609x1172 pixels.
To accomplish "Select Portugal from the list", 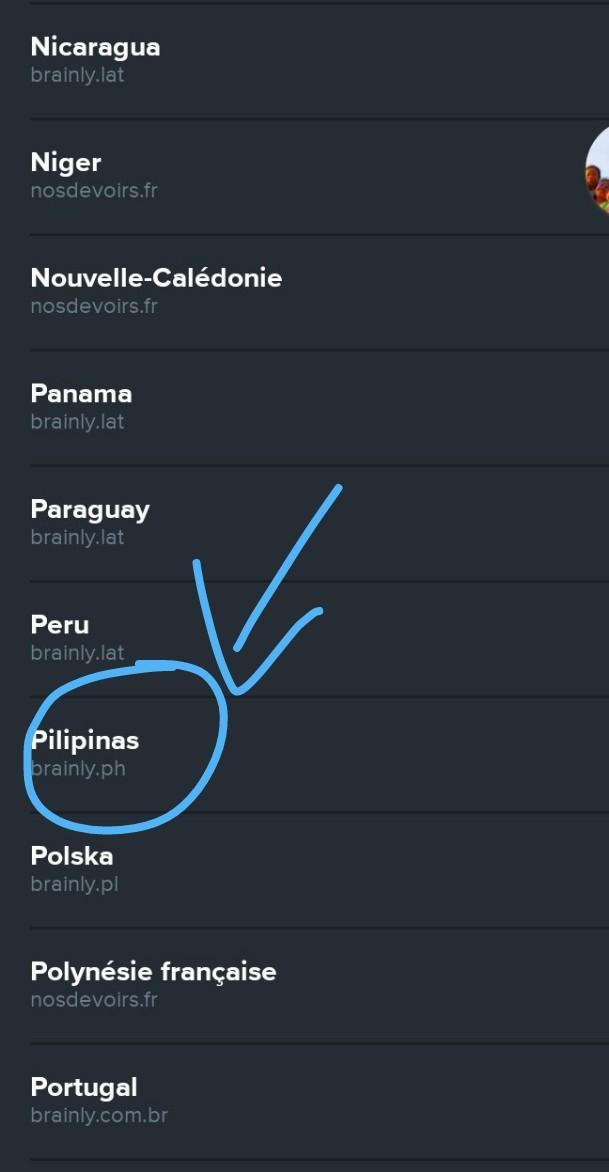I will [x=84, y=1087].
